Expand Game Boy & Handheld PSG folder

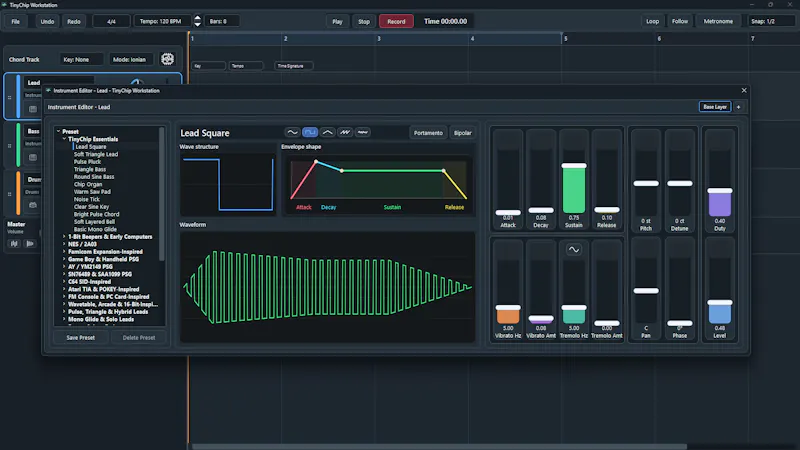[x=64, y=259]
